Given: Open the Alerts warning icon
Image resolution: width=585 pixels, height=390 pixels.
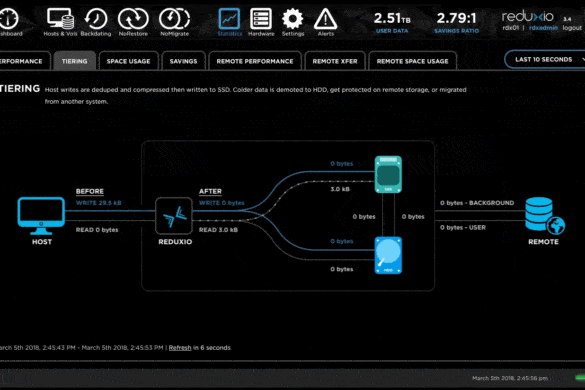Looking at the screenshot, I should pyautogui.click(x=325, y=19).
